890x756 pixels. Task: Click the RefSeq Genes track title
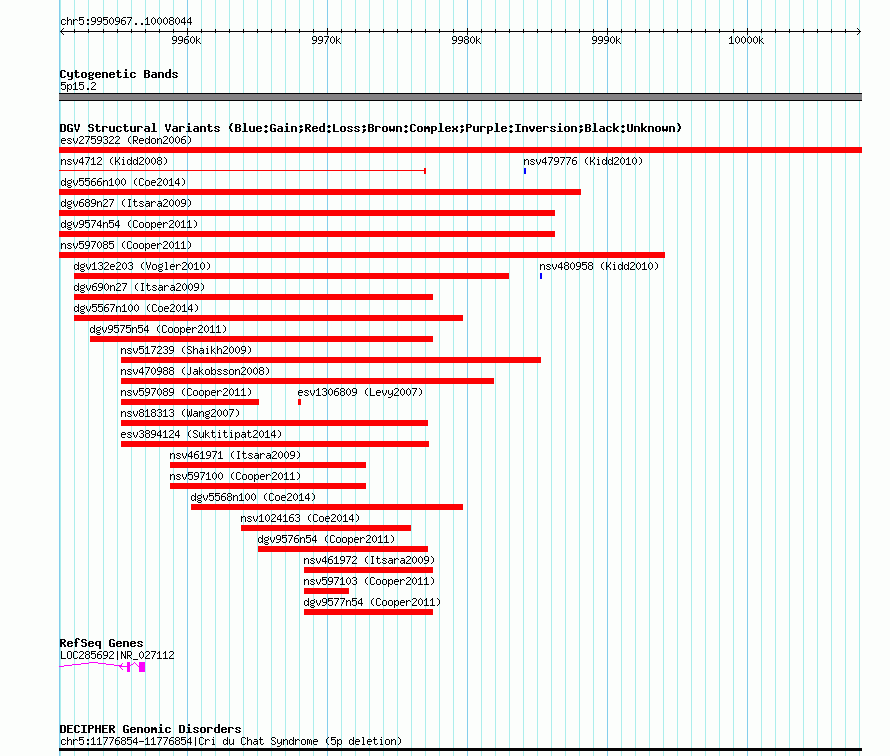(x=101, y=643)
